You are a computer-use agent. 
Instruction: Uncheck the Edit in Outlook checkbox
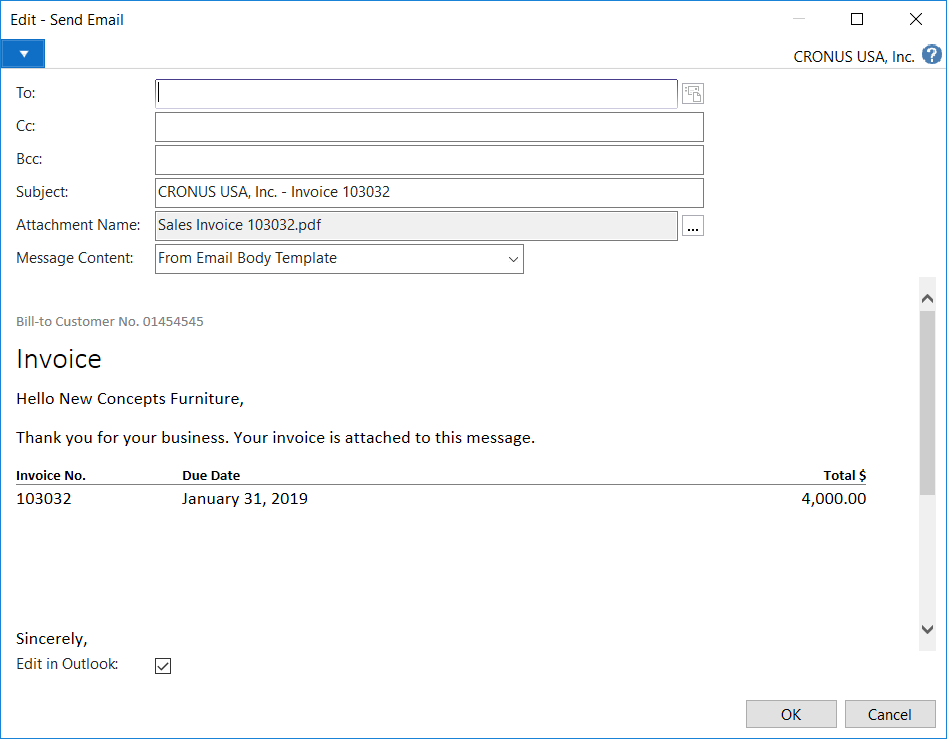pyautogui.click(x=163, y=666)
